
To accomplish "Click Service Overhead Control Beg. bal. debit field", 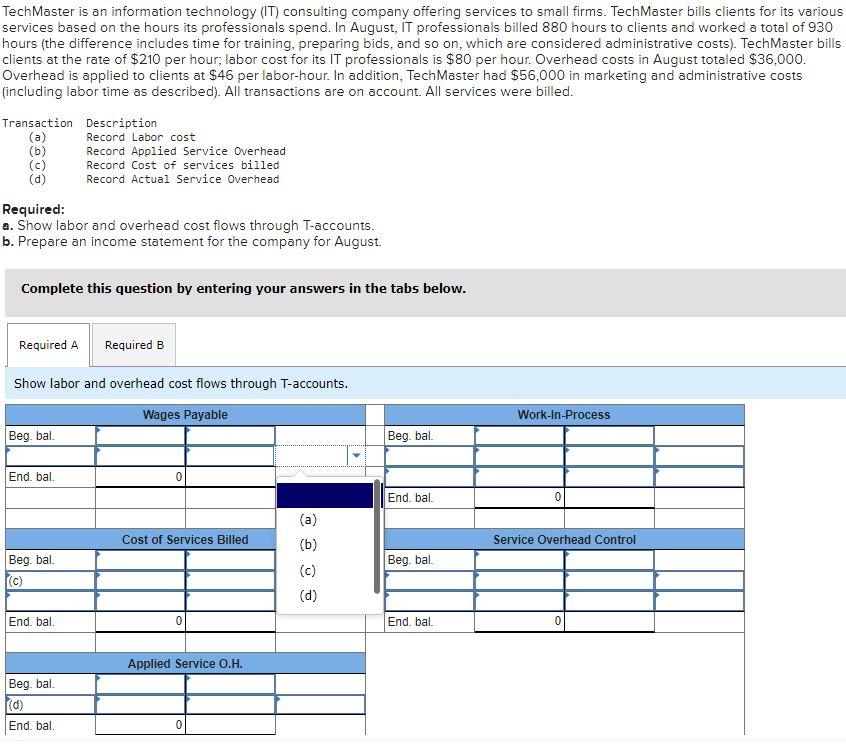I will (520, 560).
